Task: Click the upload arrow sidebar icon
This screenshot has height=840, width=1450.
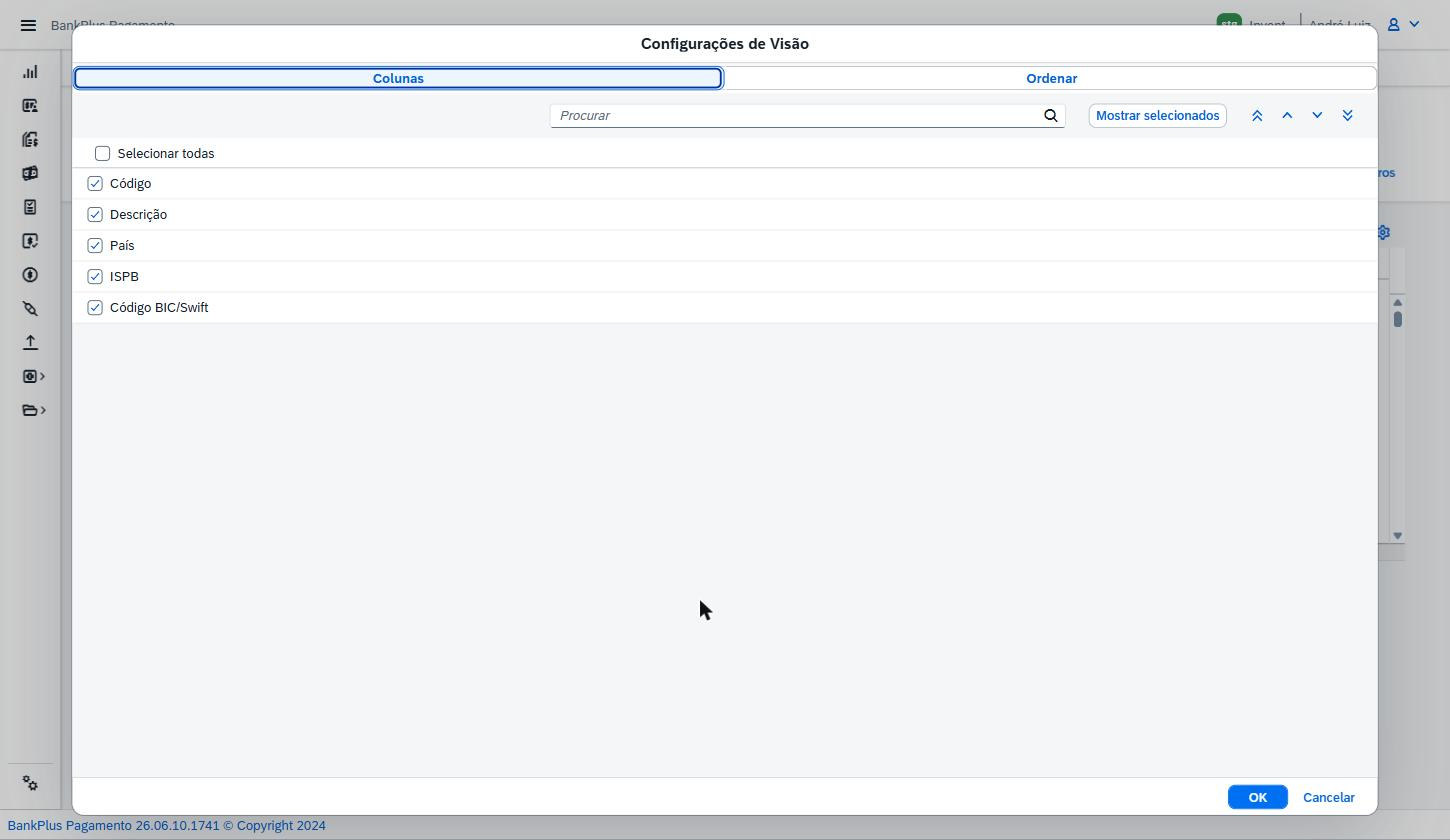Action: pyautogui.click(x=30, y=342)
